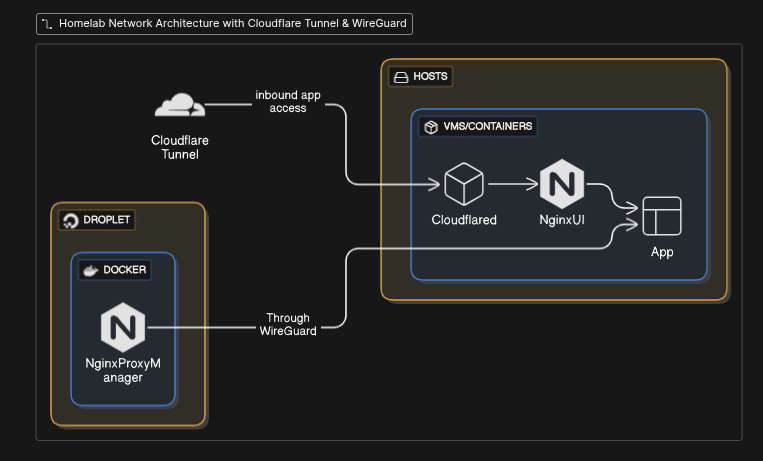Click the 'inbound app access' edge label

(288, 102)
